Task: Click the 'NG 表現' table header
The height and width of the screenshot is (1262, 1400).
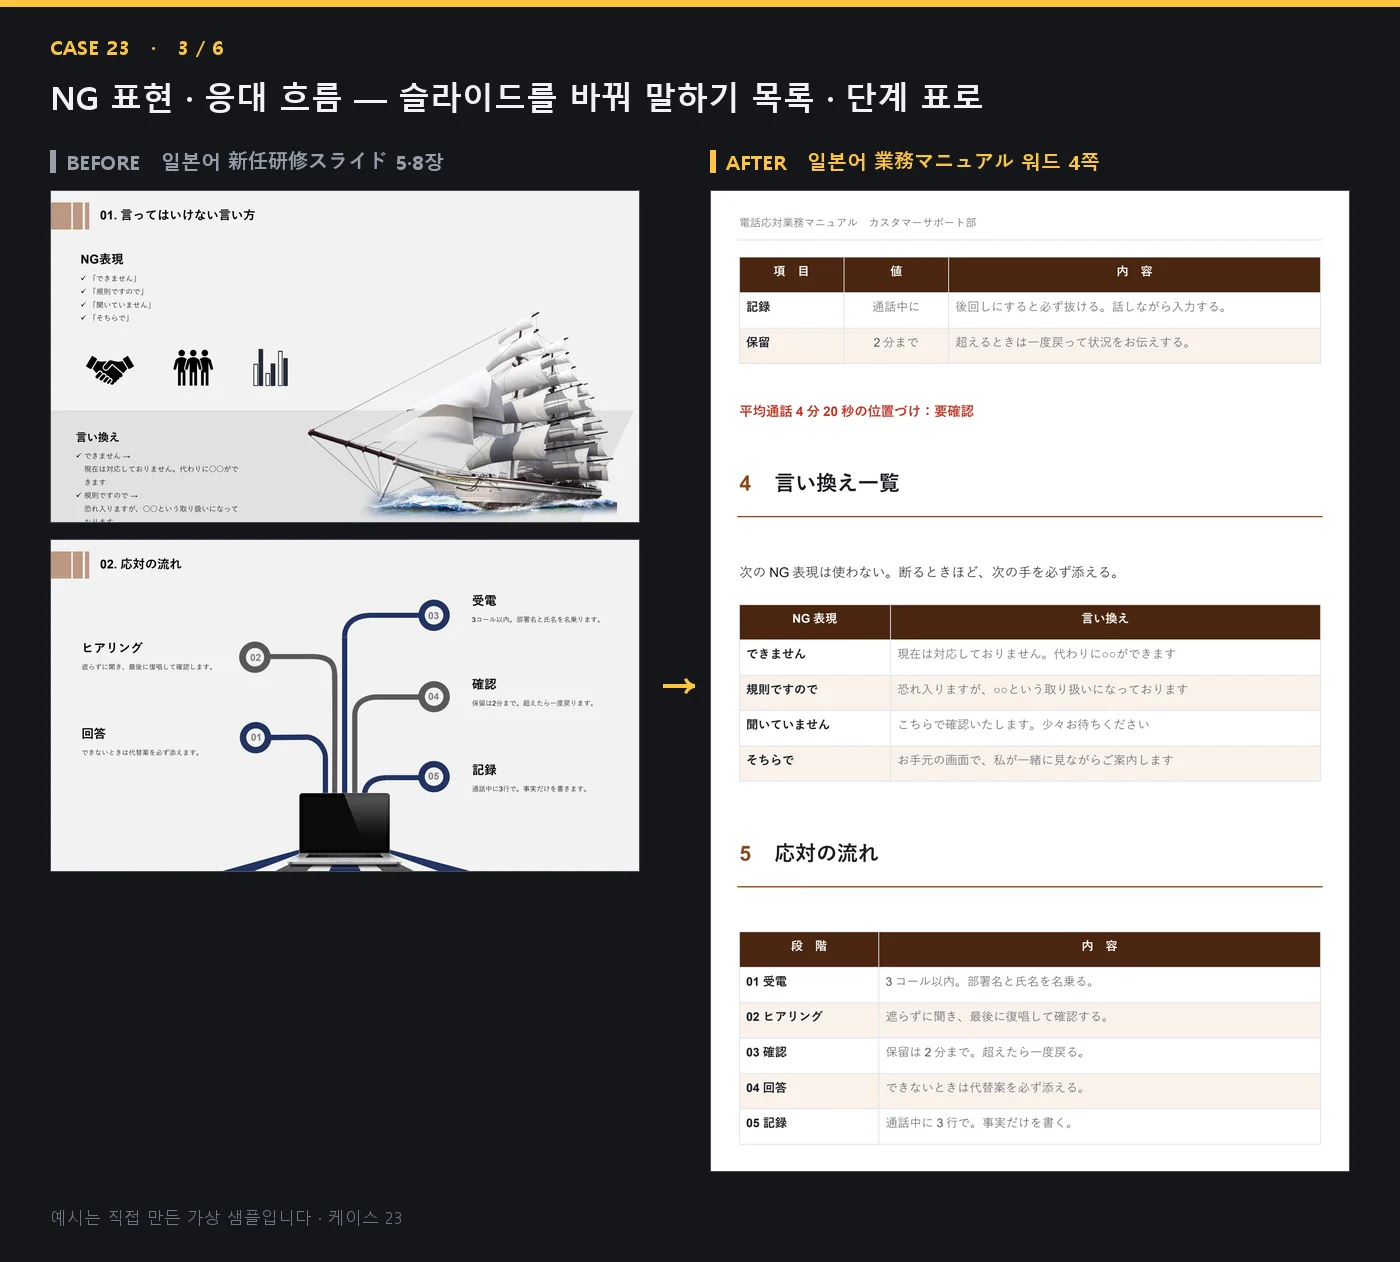Action: tap(815, 622)
